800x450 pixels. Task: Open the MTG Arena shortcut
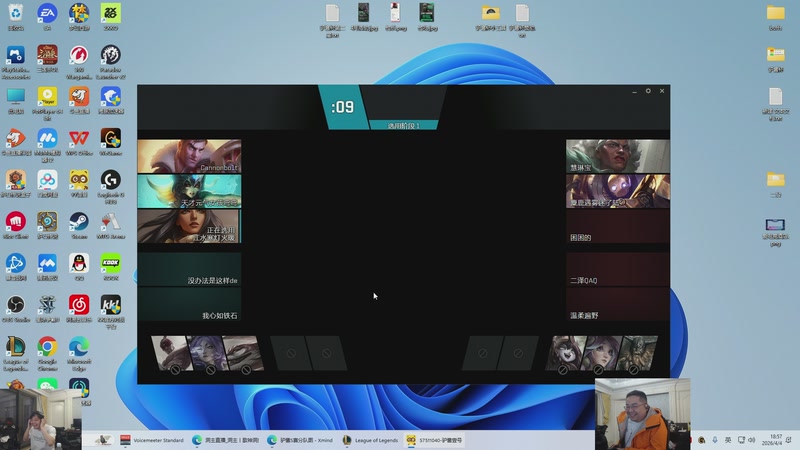[x=111, y=225]
